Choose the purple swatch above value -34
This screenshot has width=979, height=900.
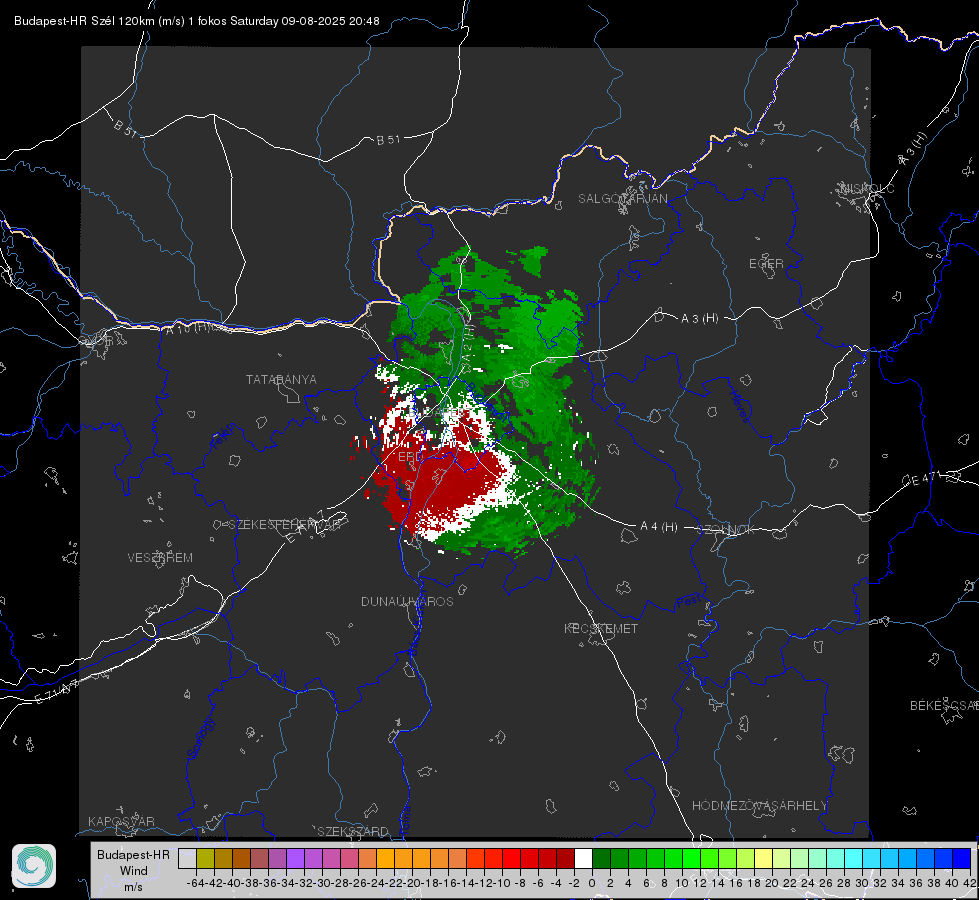[x=295, y=858]
